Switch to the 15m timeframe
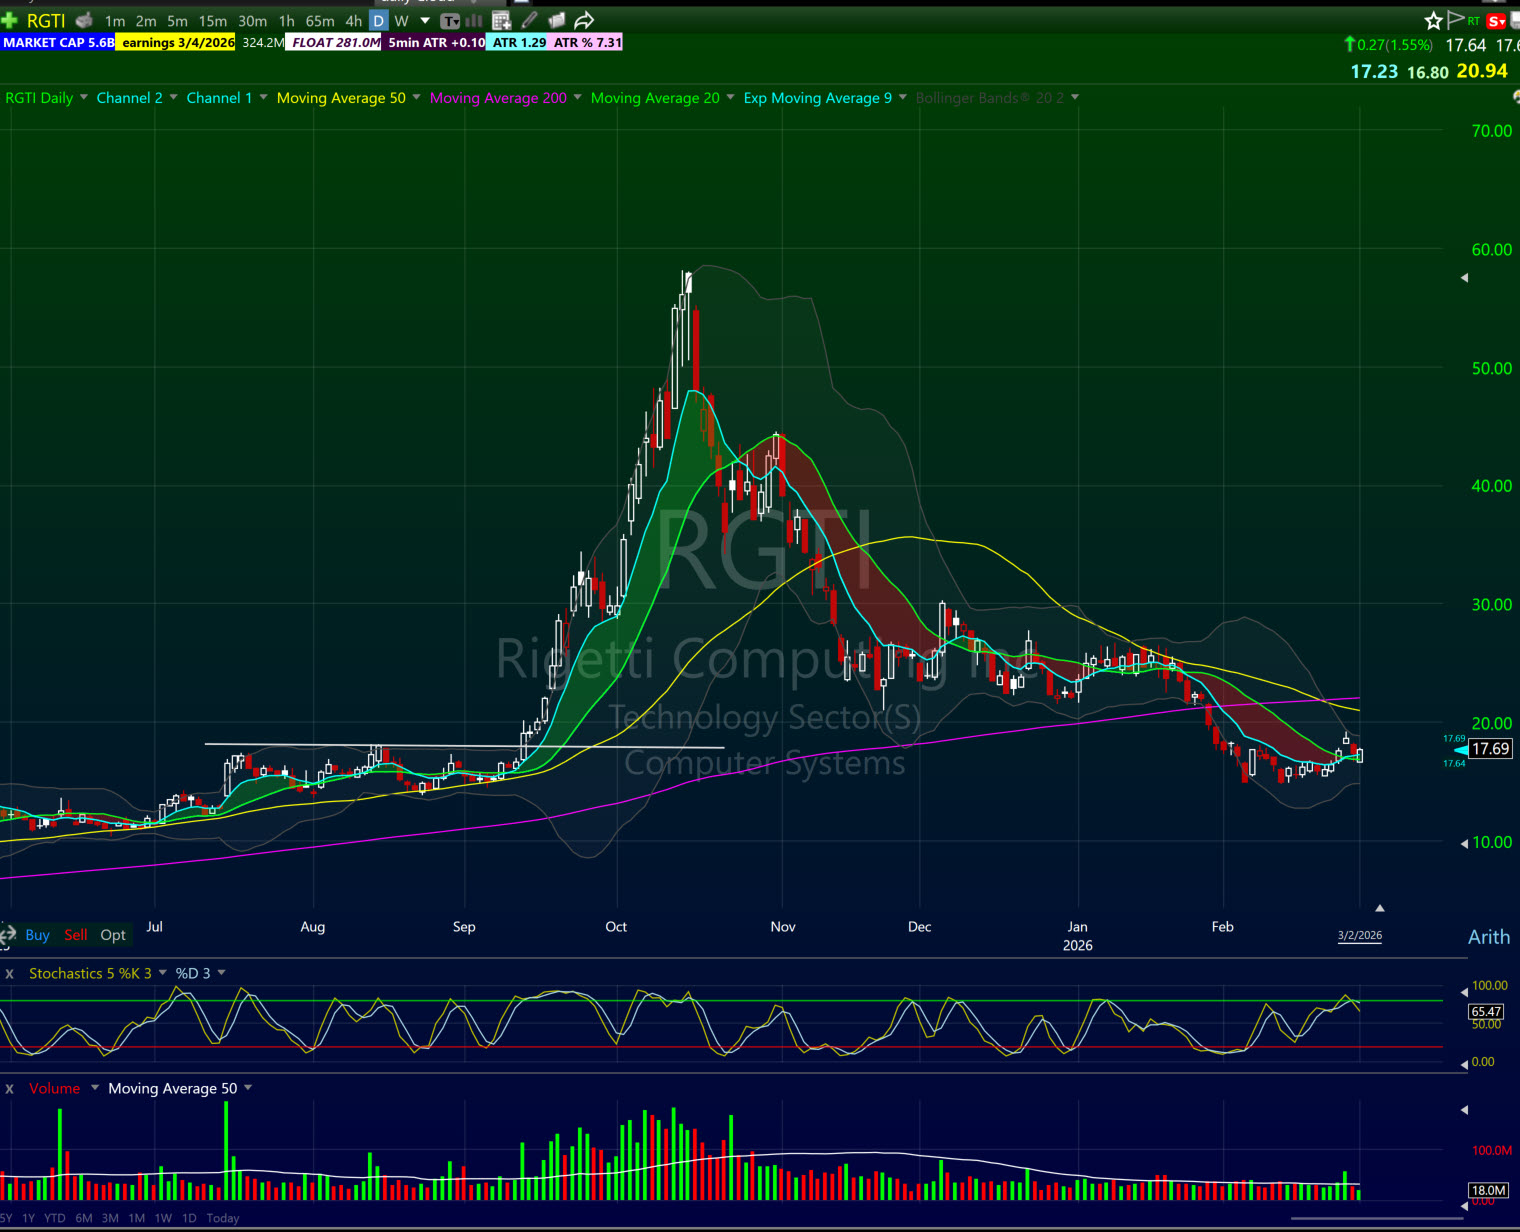The height and width of the screenshot is (1232, 1520). [212, 21]
